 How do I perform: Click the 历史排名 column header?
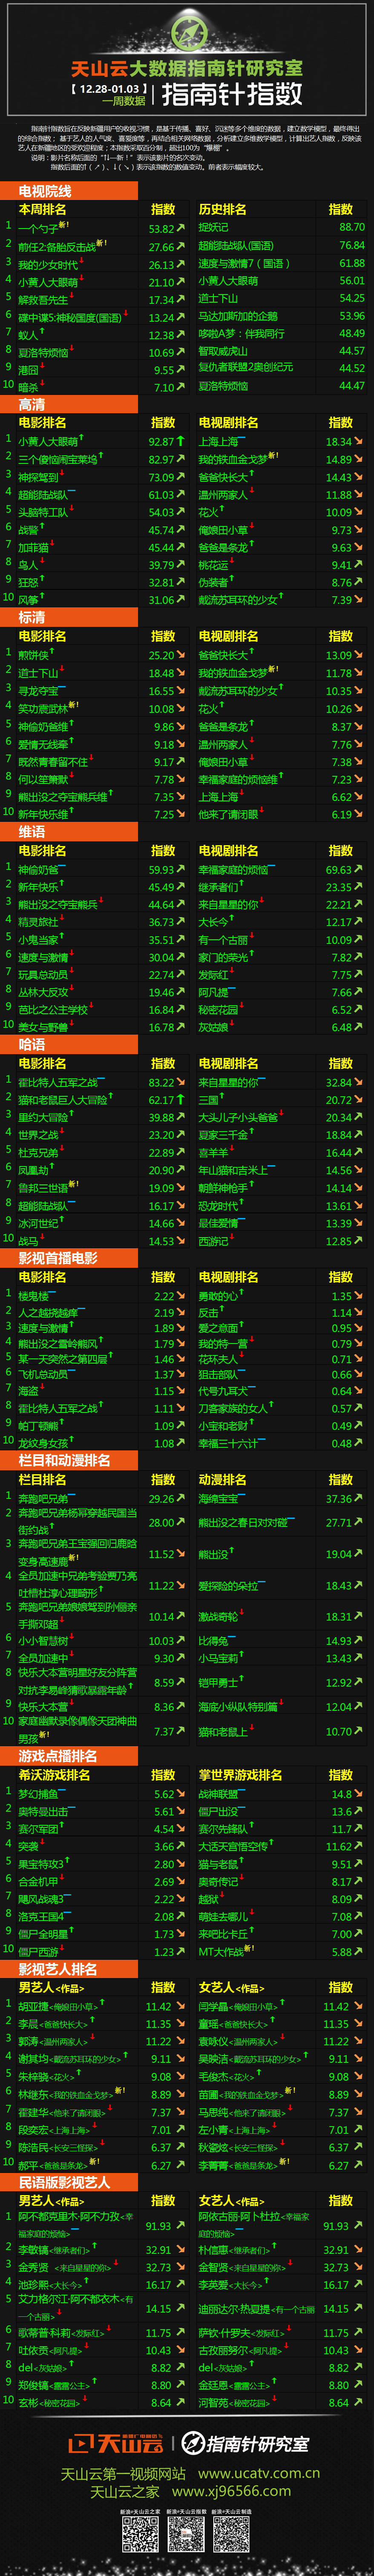222,209
